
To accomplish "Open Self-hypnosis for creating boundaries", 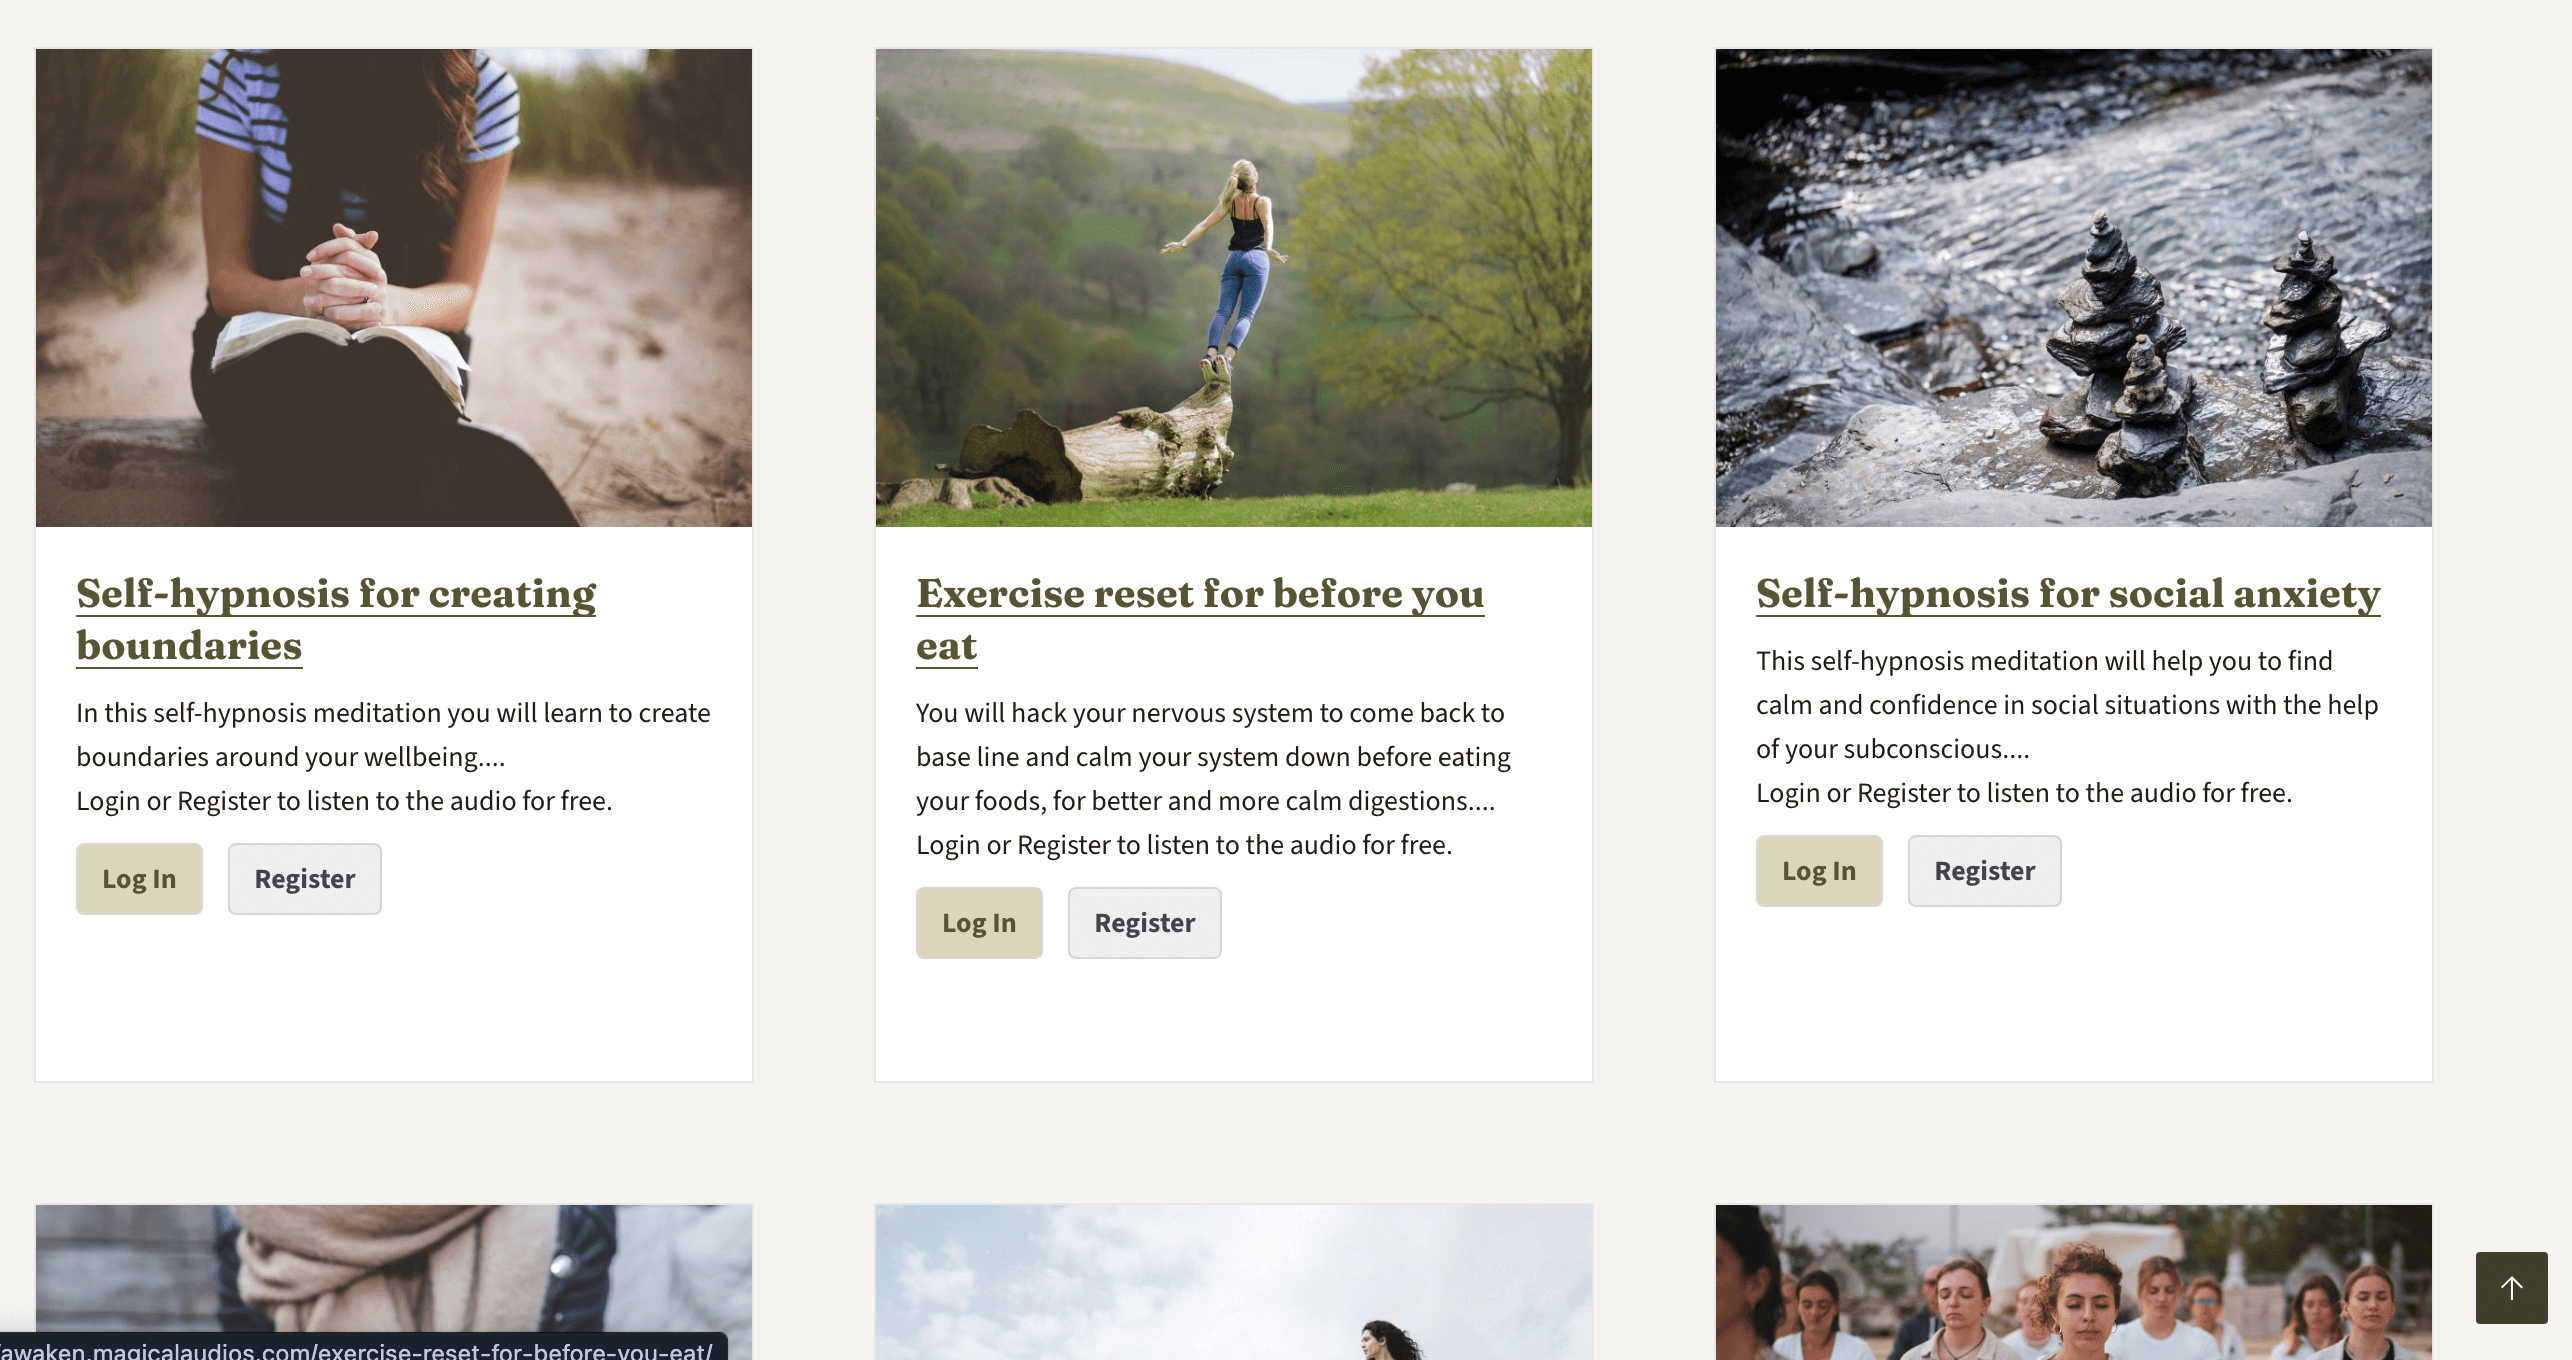I will tap(335, 617).
